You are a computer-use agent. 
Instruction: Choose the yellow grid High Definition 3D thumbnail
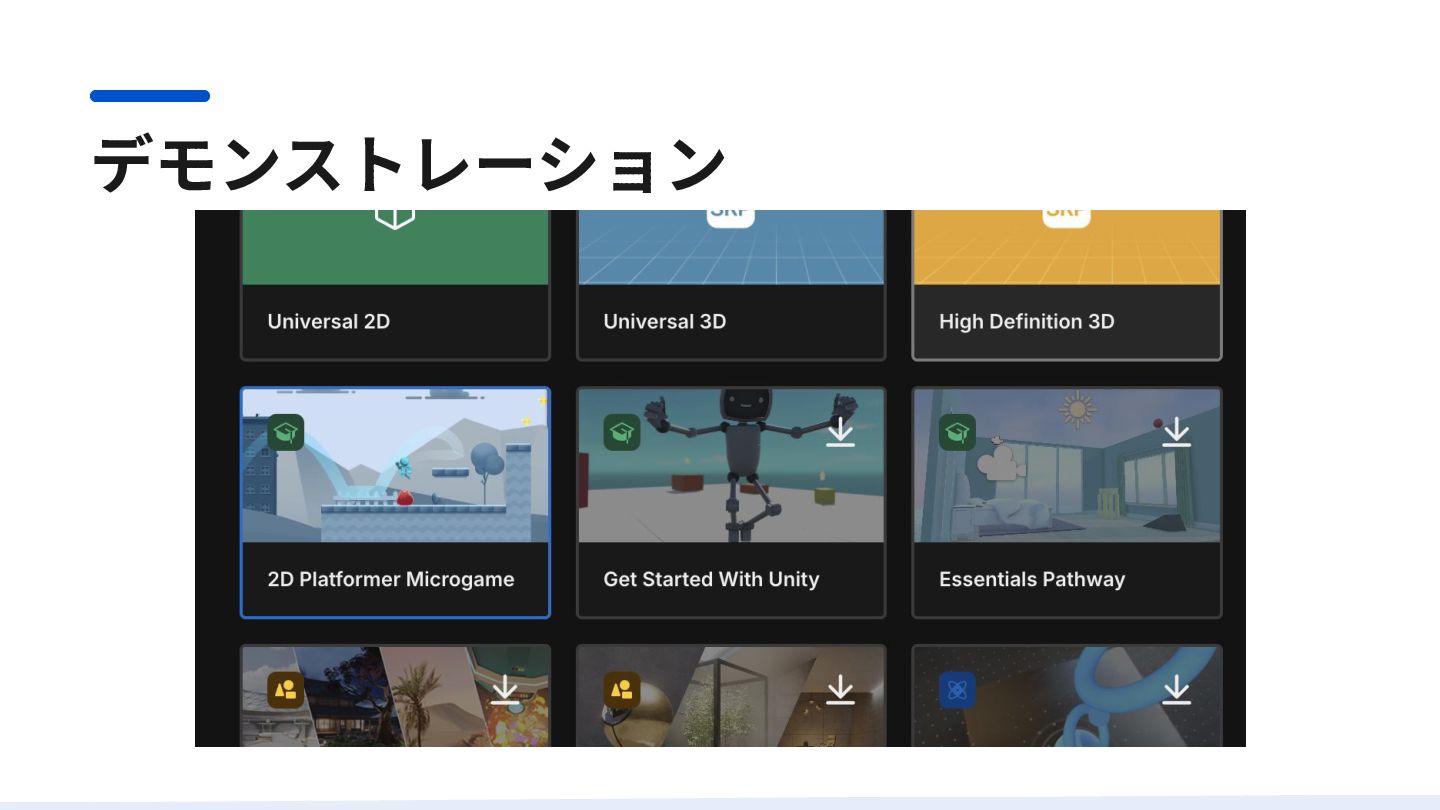(x=1067, y=247)
